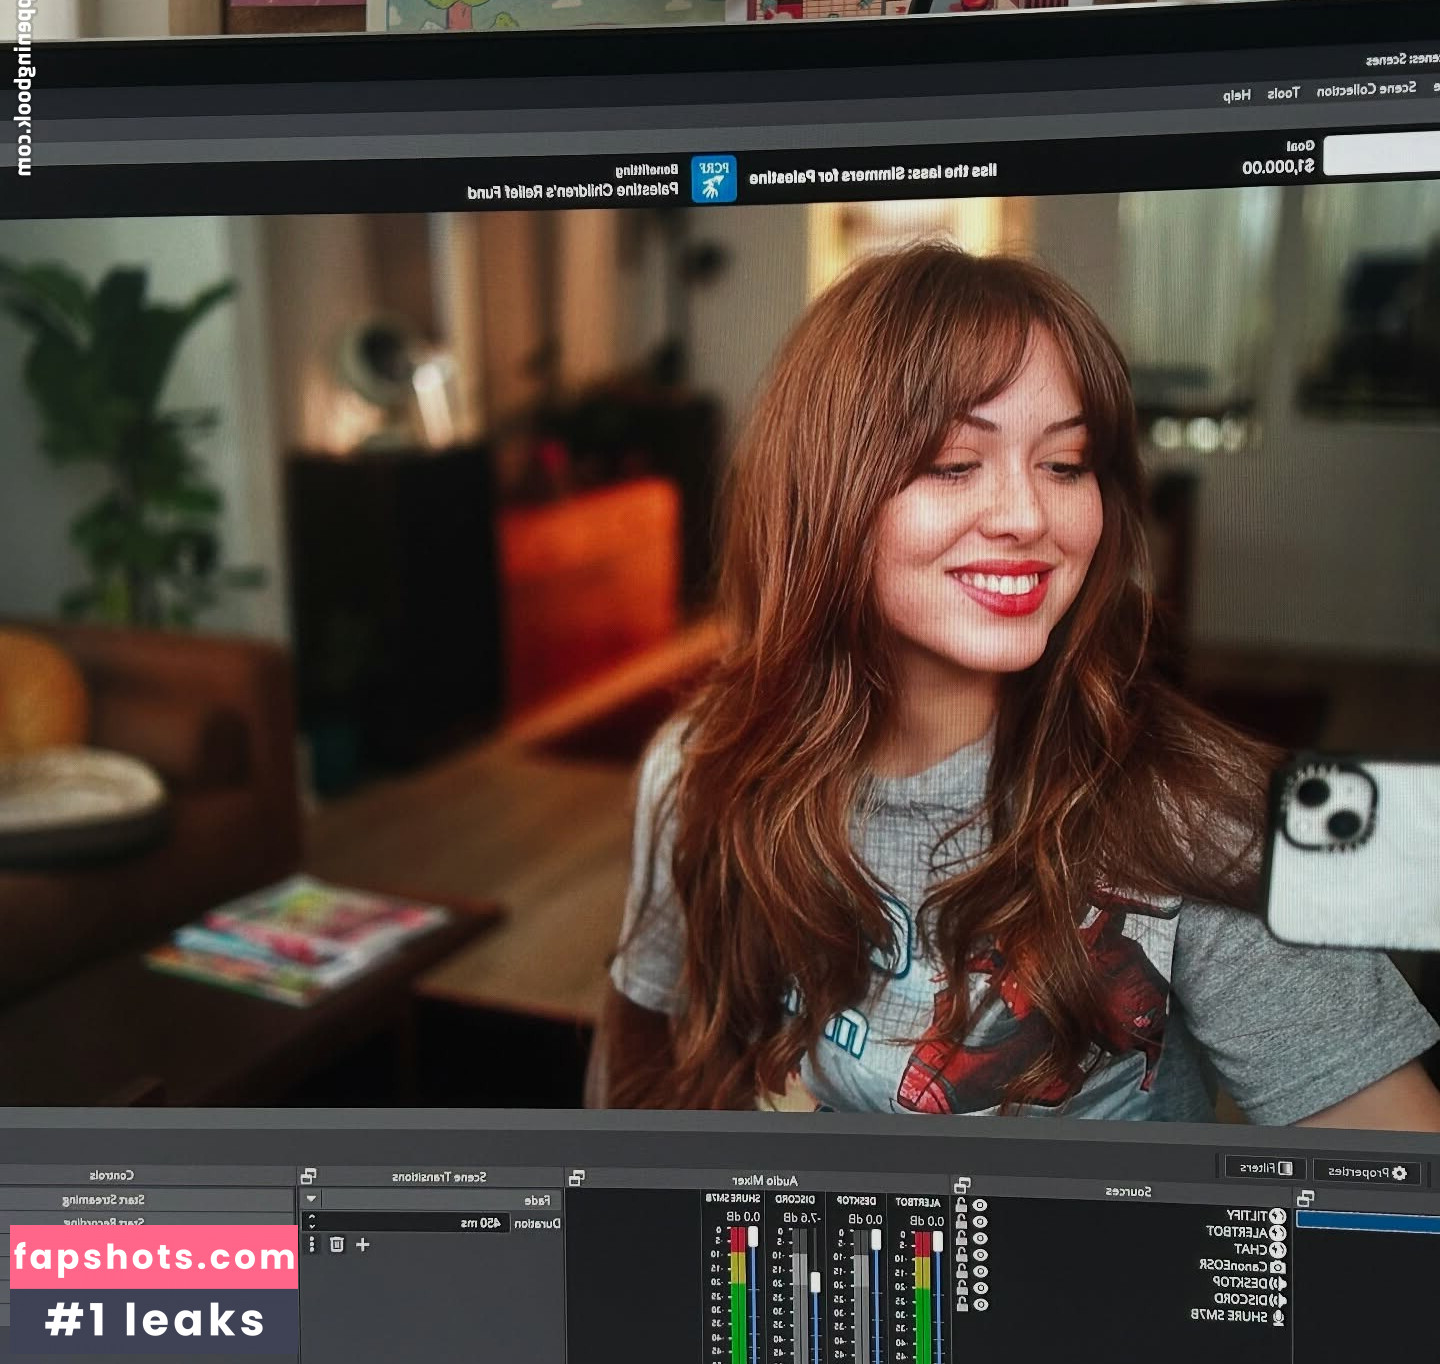Screen dimensions: 1440x1364
Task: Click the SHURE SM7B microphone icon
Action: pos(1277,1316)
